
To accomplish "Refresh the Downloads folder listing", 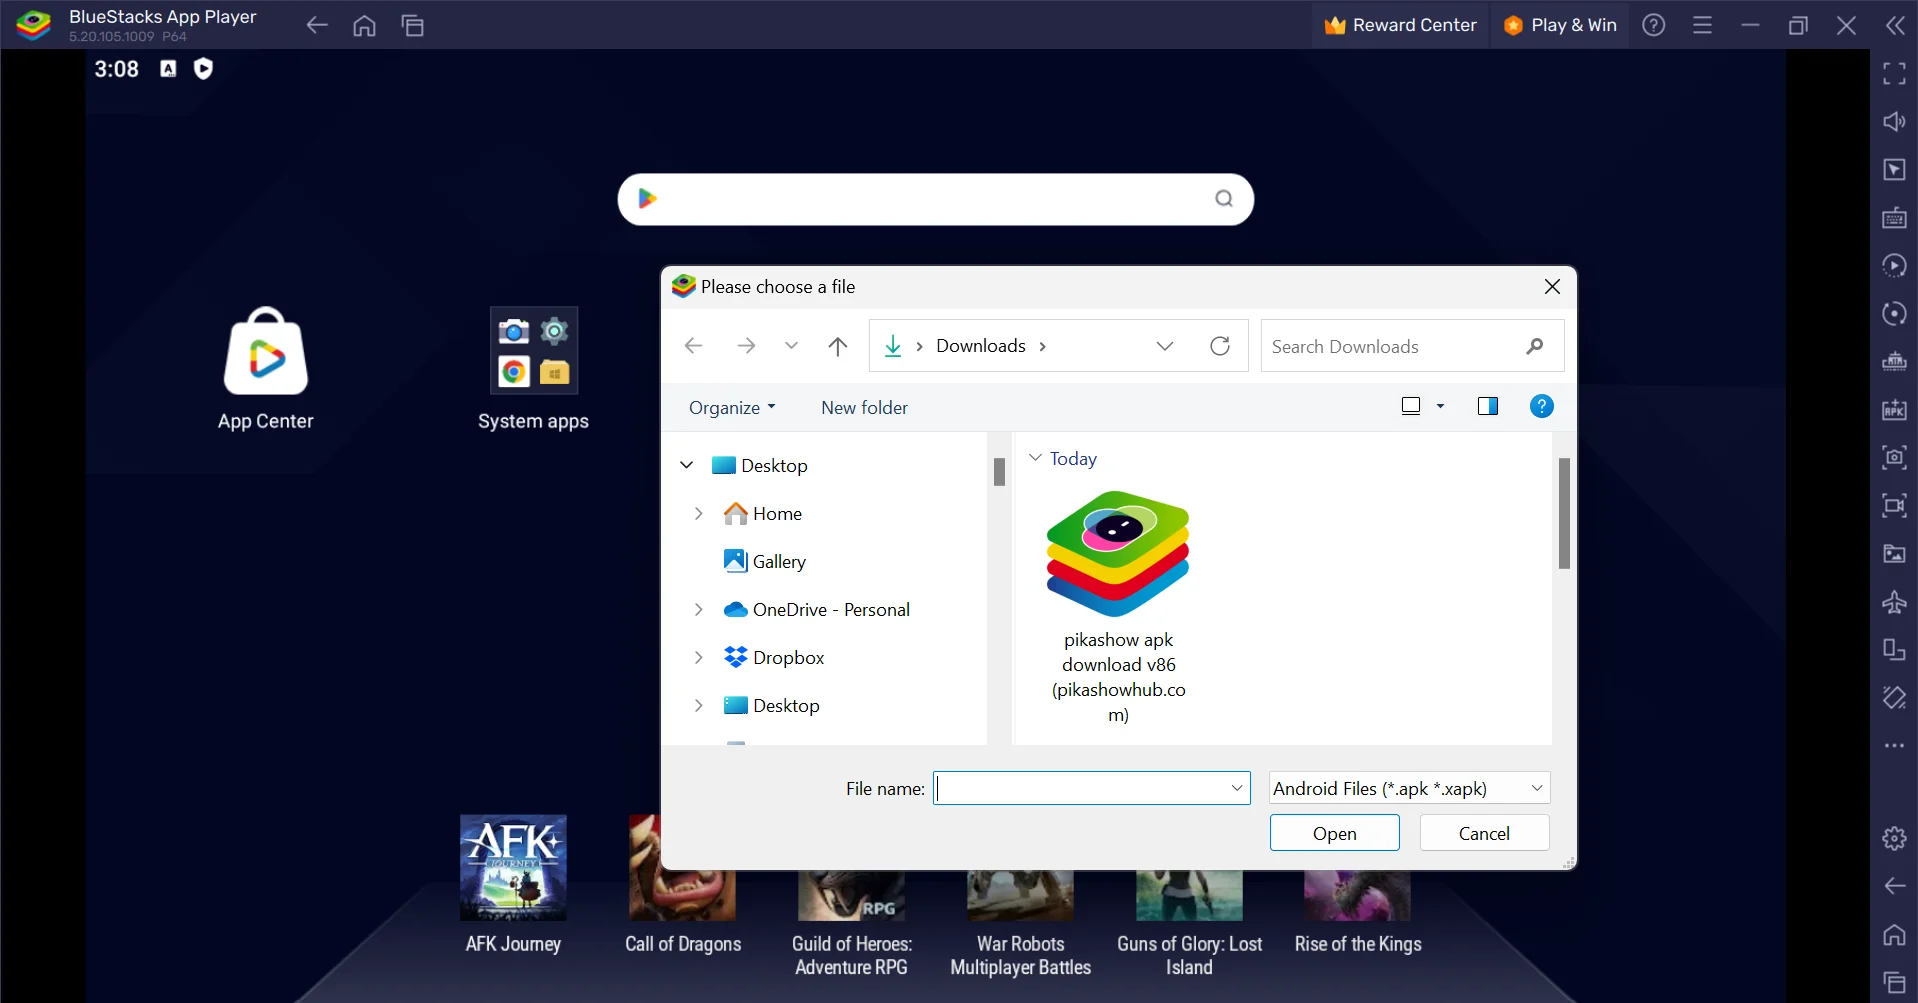I will tap(1220, 346).
